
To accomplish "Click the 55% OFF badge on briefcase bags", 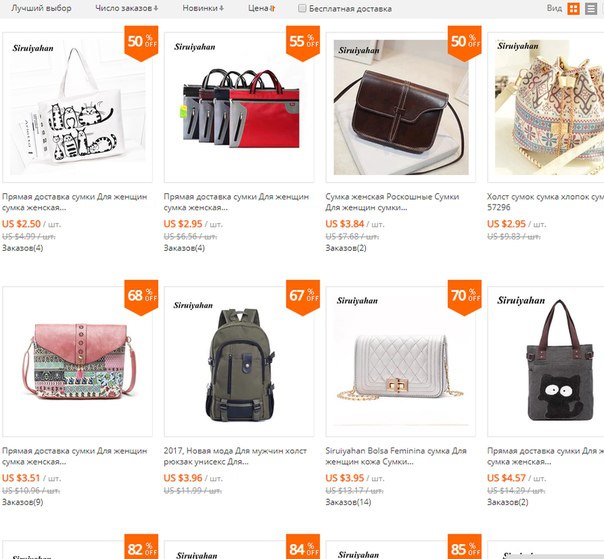I will click(303, 43).
